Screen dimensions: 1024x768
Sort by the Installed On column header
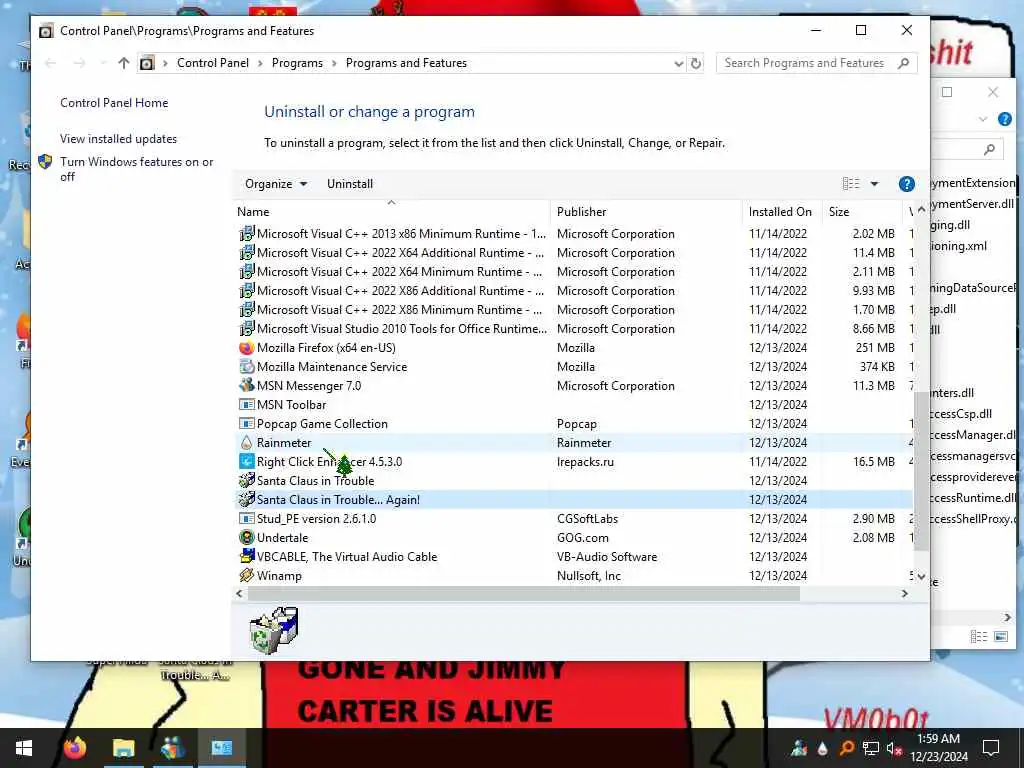coord(782,212)
